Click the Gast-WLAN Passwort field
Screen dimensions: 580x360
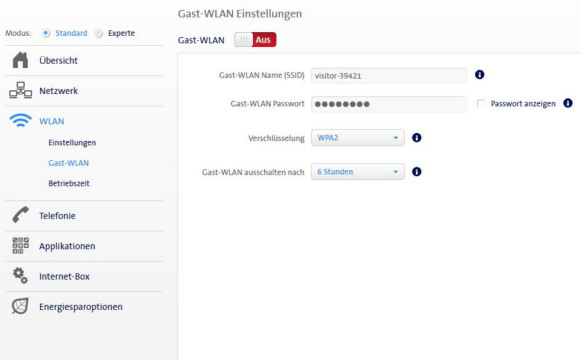(389, 104)
